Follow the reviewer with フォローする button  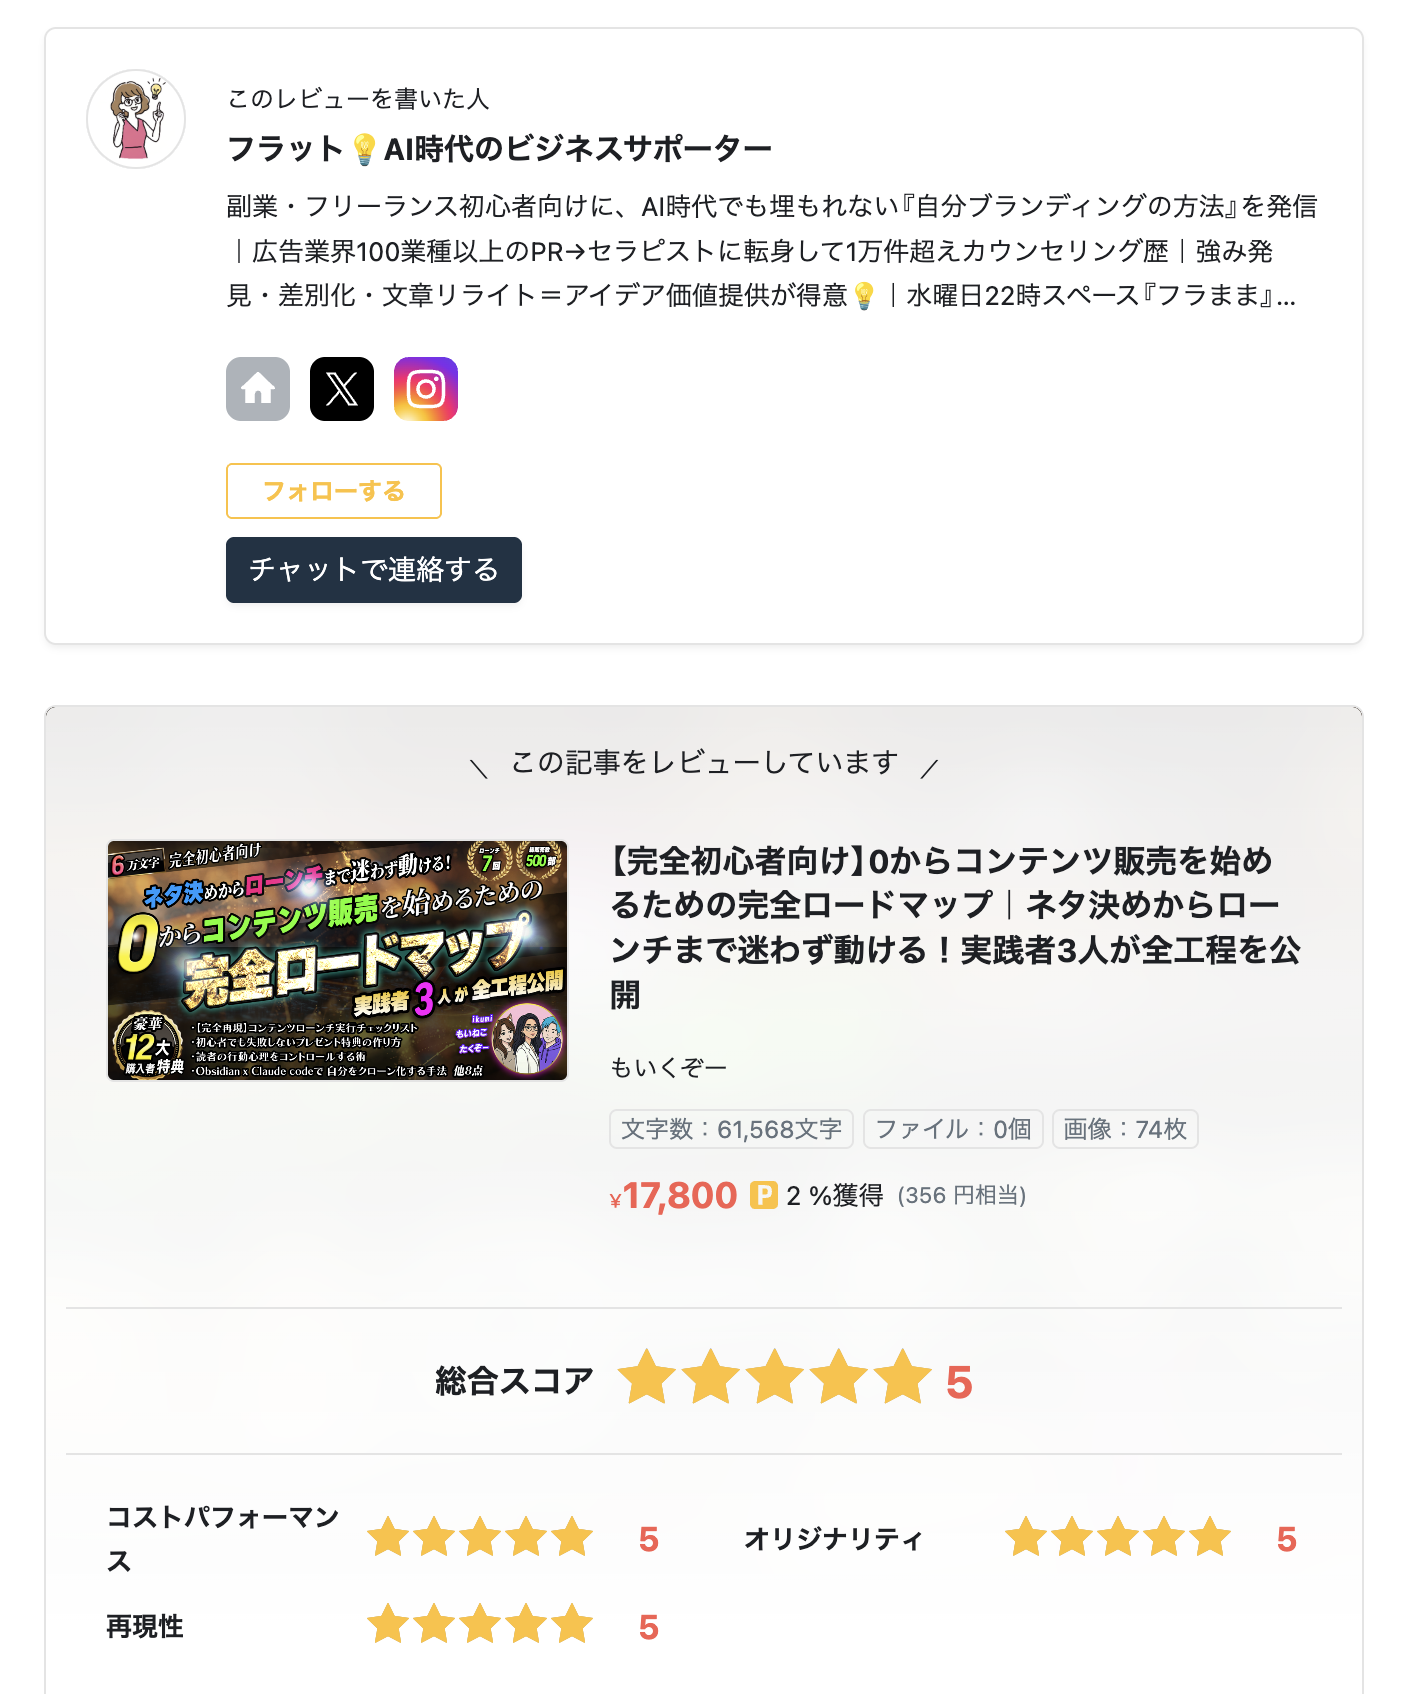coord(334,491)
